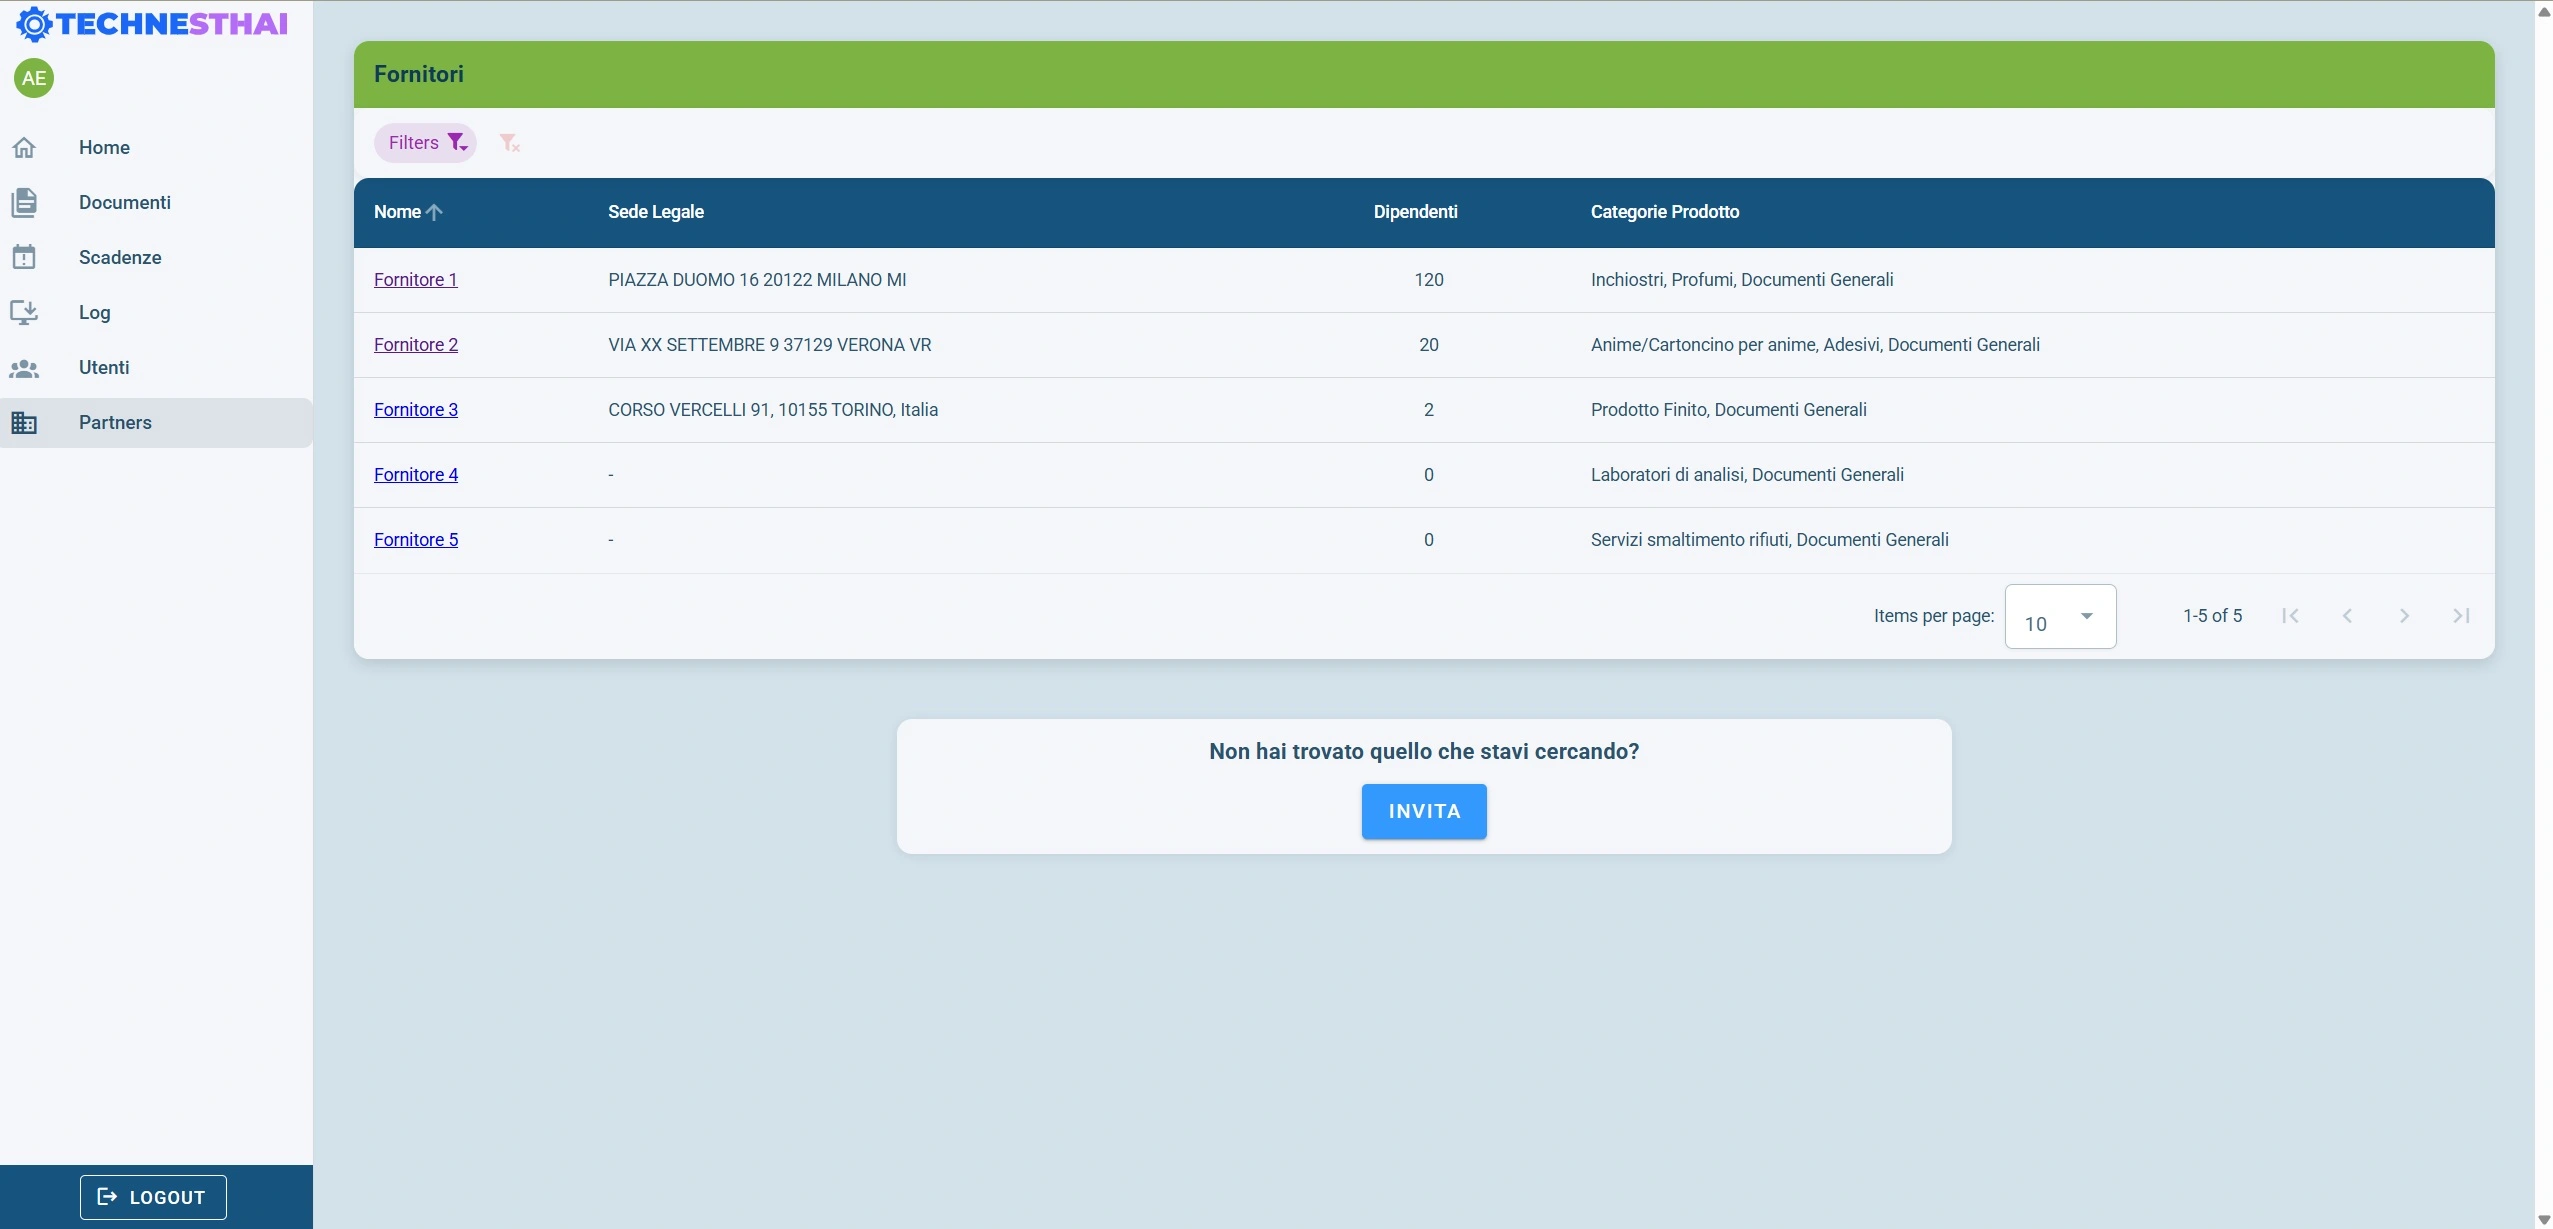
Task: Open the Fornitore 3 link
Action: click(x=416, y=410)
